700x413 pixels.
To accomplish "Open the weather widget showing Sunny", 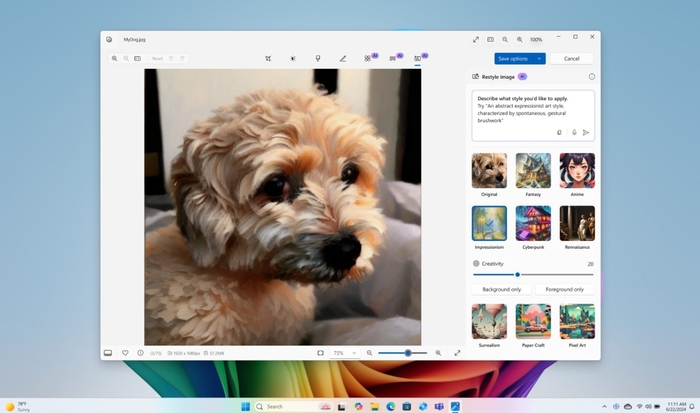I will click(x=18, y=406).
